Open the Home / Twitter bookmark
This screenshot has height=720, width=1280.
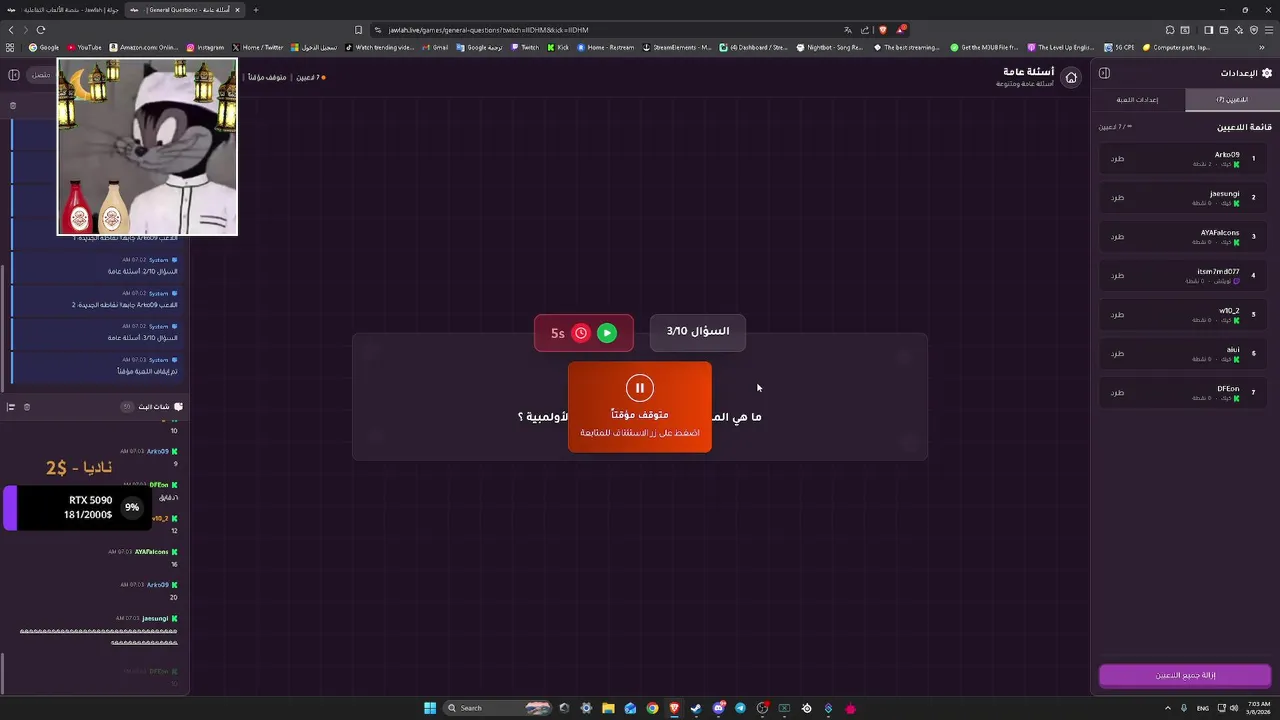point(258,47)
